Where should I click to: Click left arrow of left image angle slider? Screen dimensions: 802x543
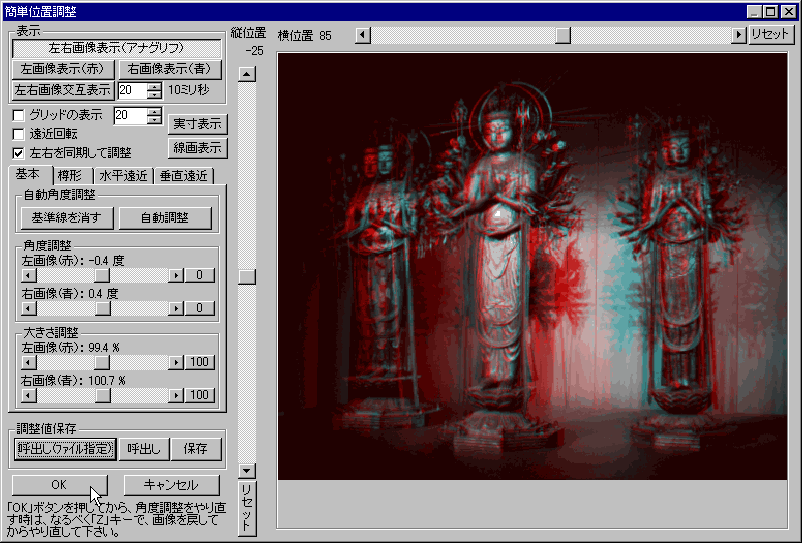click(x=29, y=276)
